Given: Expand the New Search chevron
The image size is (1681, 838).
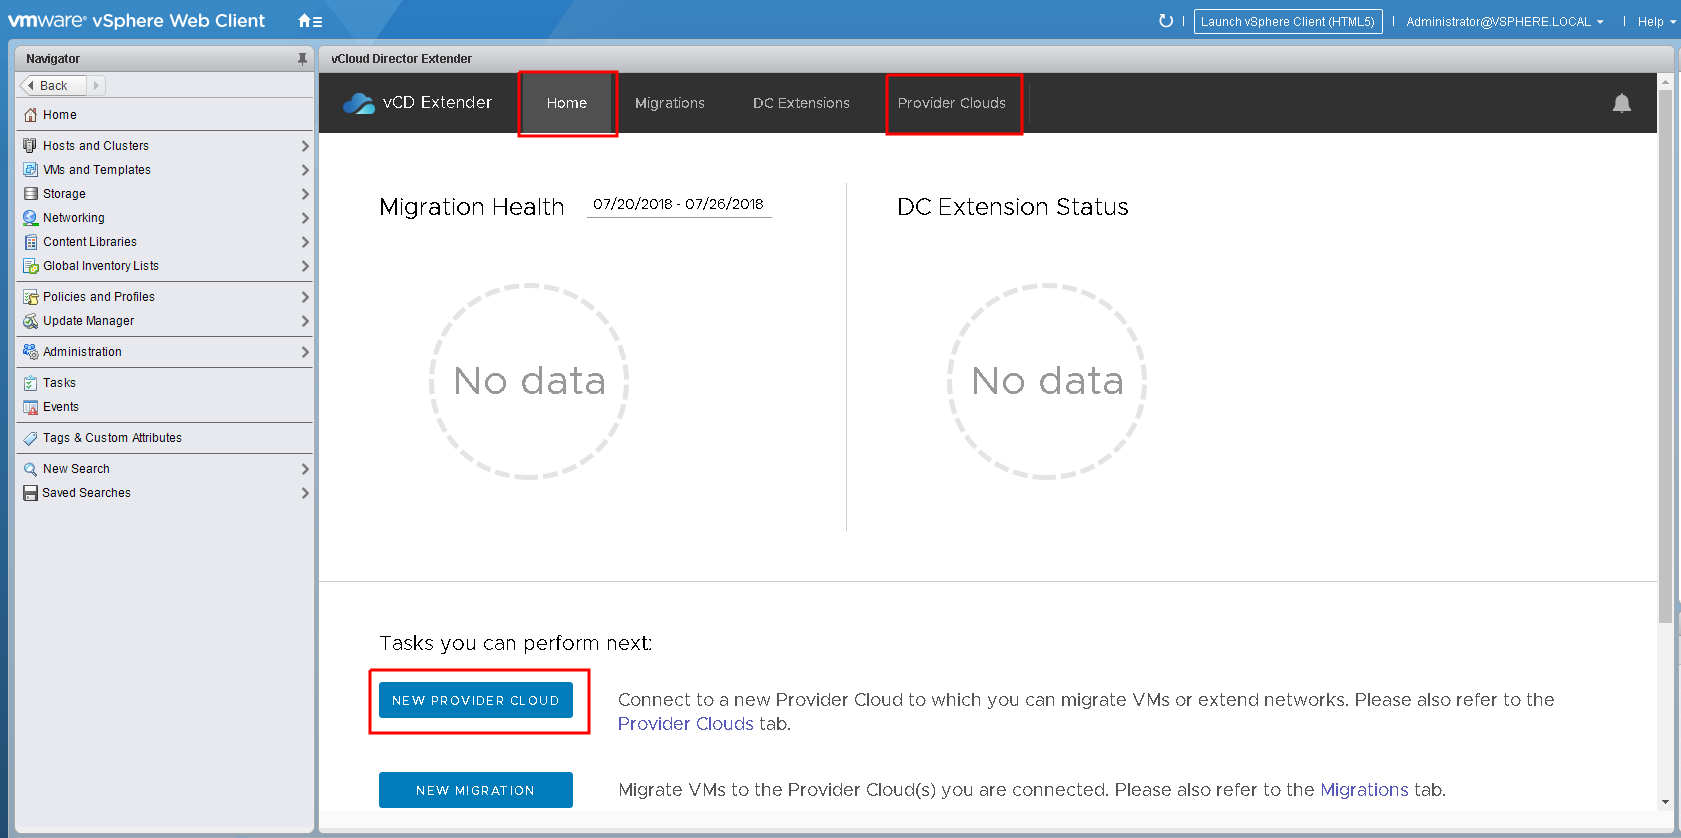Looking at the screenshot, I should (305, 469).
